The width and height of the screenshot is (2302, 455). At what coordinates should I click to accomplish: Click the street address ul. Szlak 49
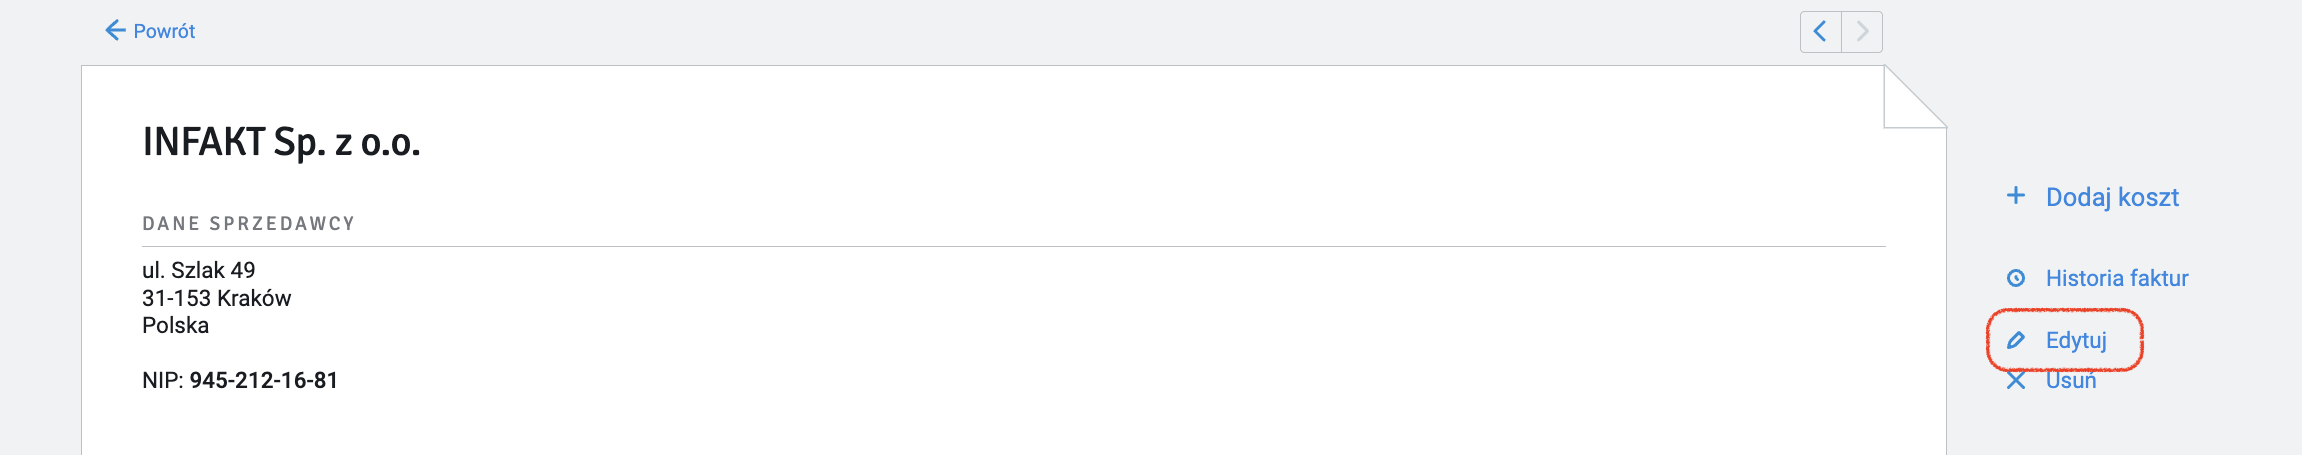198,270
